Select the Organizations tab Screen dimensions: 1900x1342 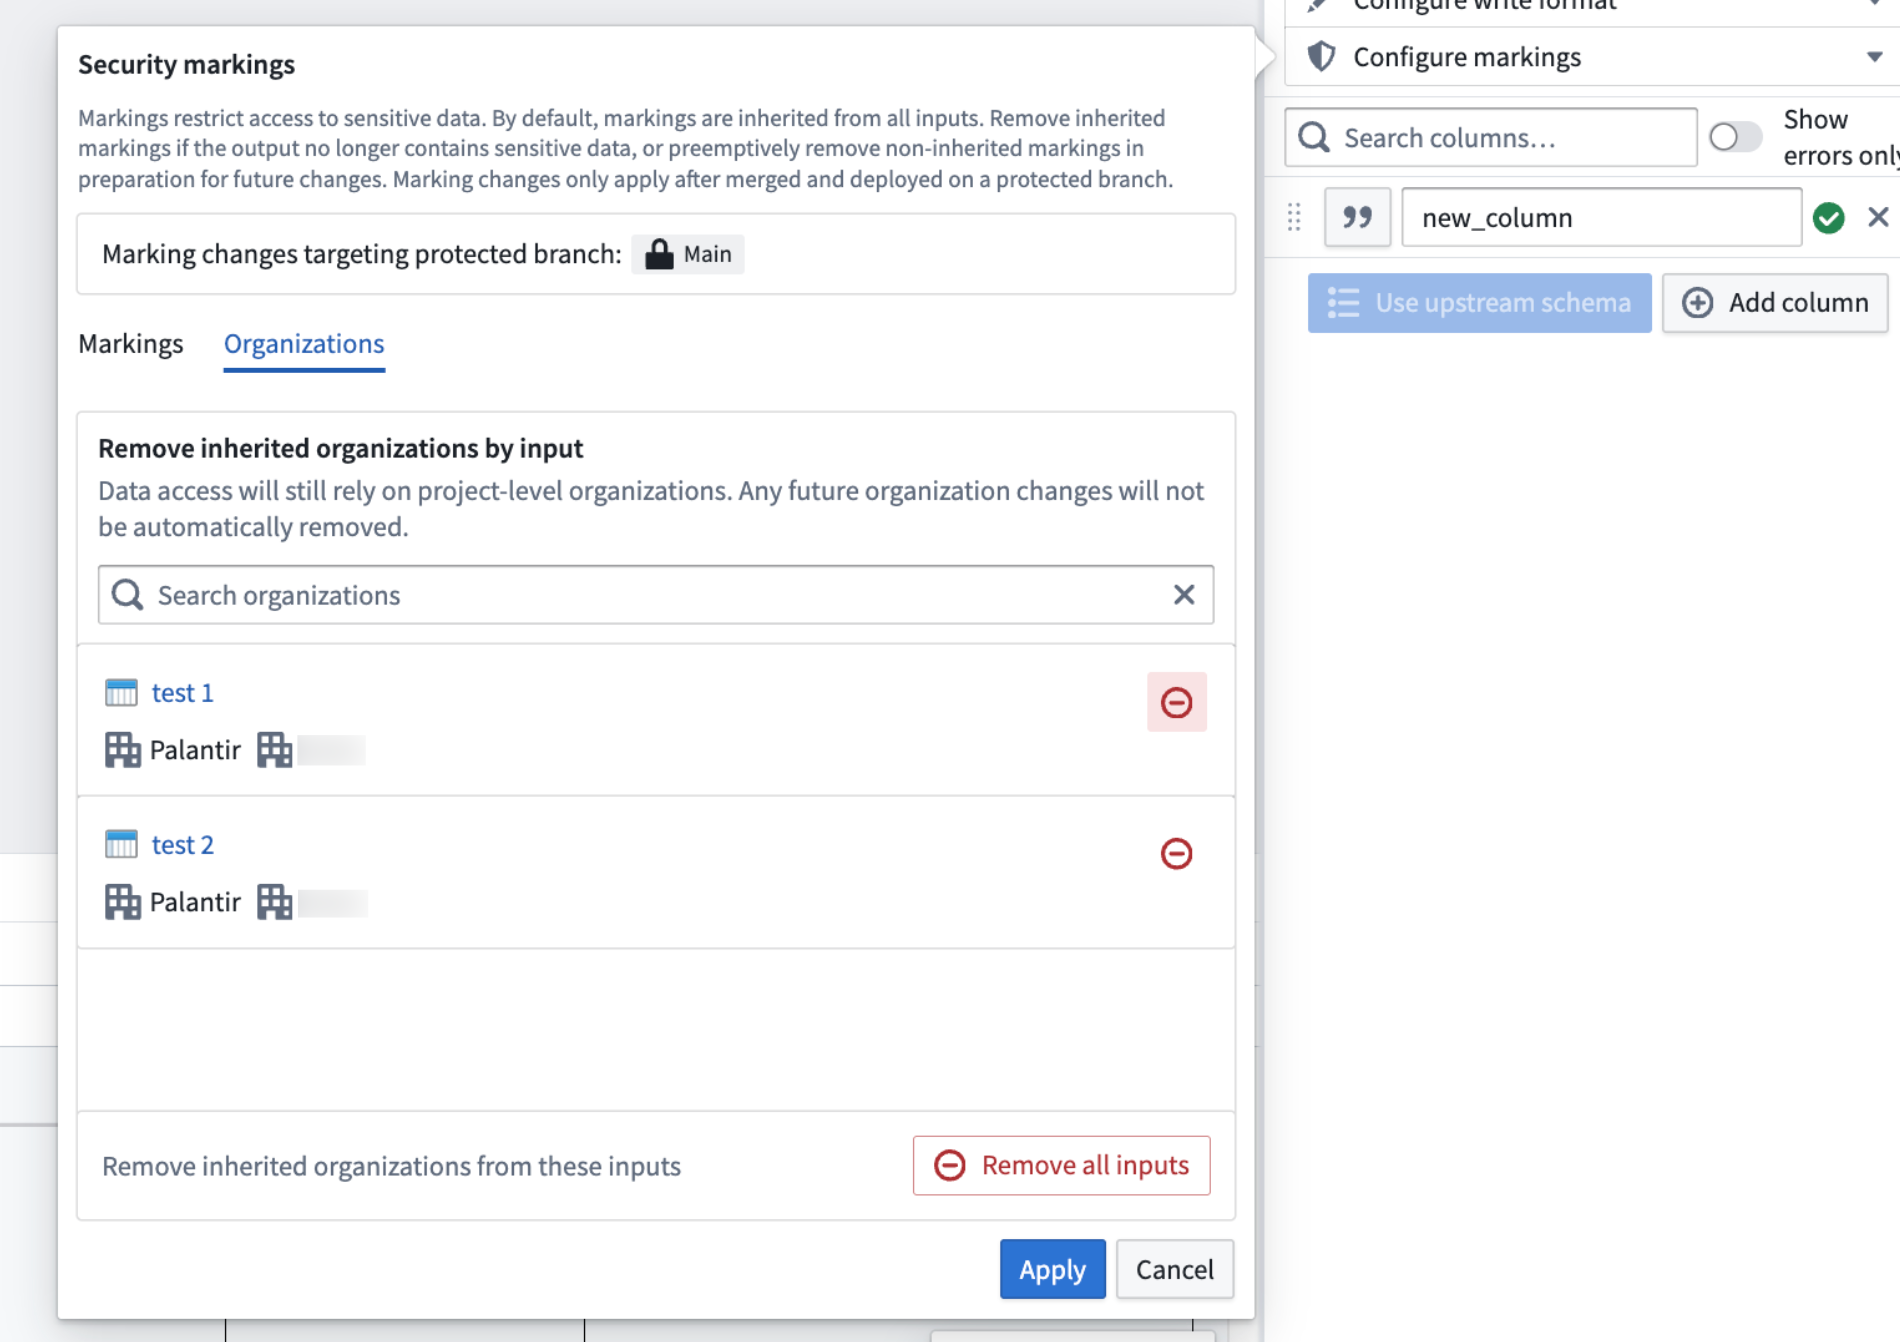point(304,344)
